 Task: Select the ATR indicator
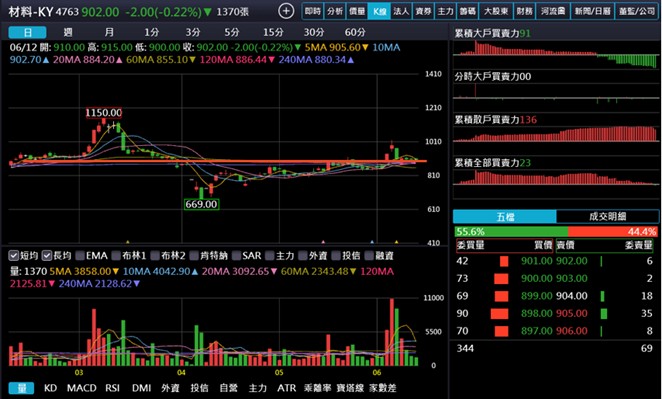pos(287,388)
